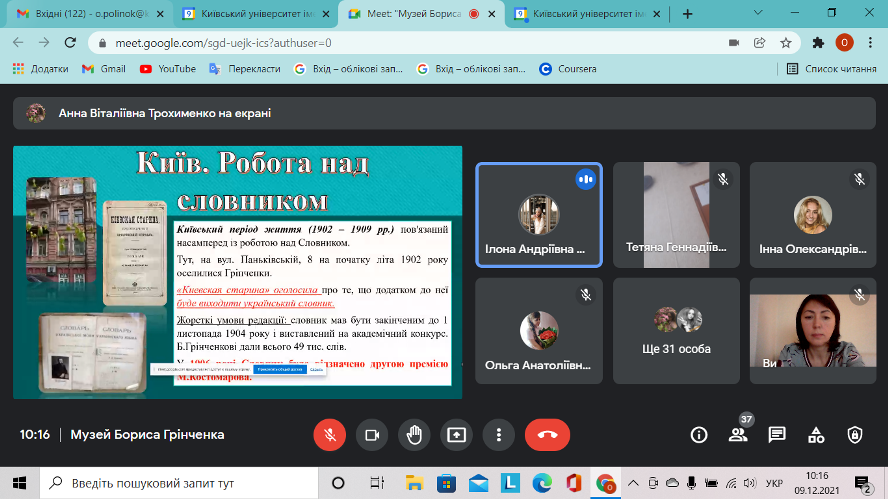This screenshot has height=499, width=888.
Task: Open host controls shield icon
Action: (x=855, y=435)
